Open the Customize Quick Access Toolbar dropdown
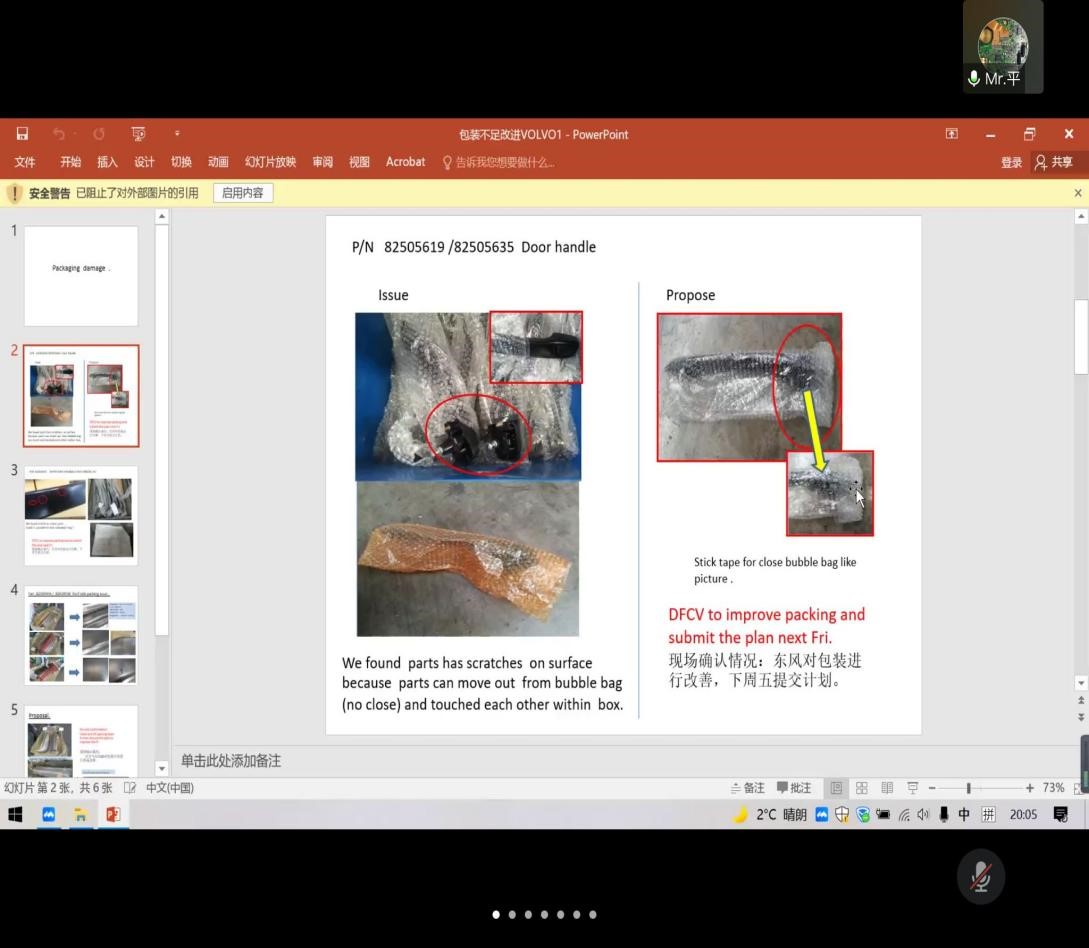The width and height of the screenshot is (1089, 948). (177, 133)
